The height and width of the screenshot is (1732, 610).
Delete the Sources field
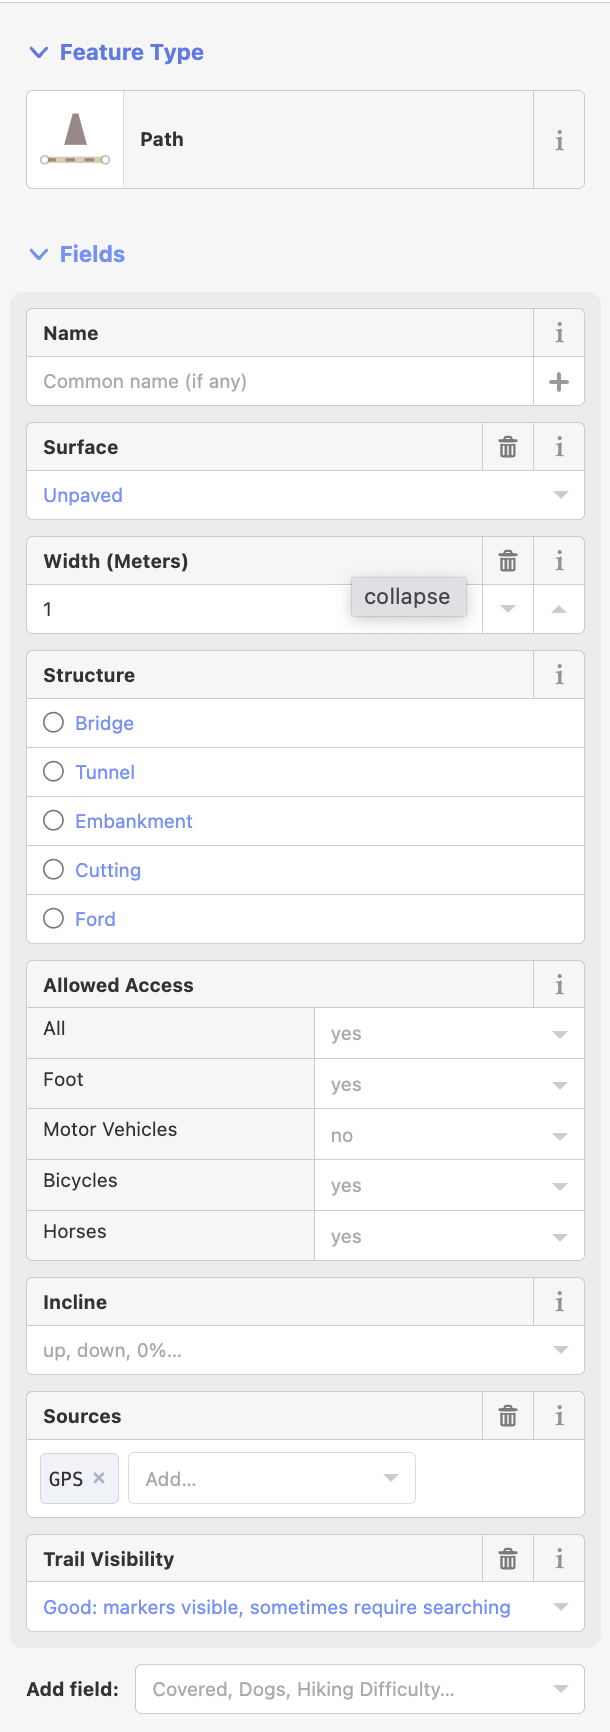[508, 1416]
